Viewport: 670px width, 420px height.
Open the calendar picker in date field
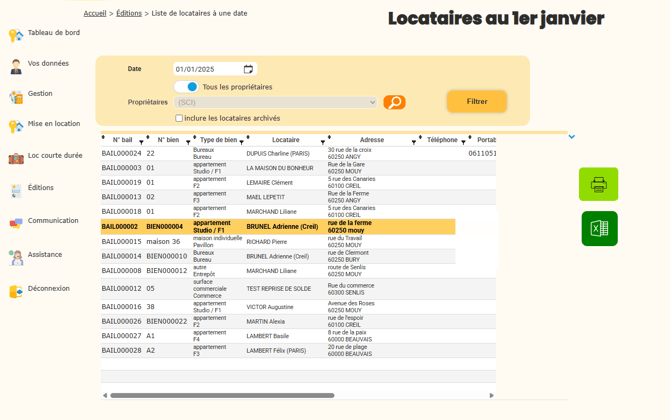[248, 69]
